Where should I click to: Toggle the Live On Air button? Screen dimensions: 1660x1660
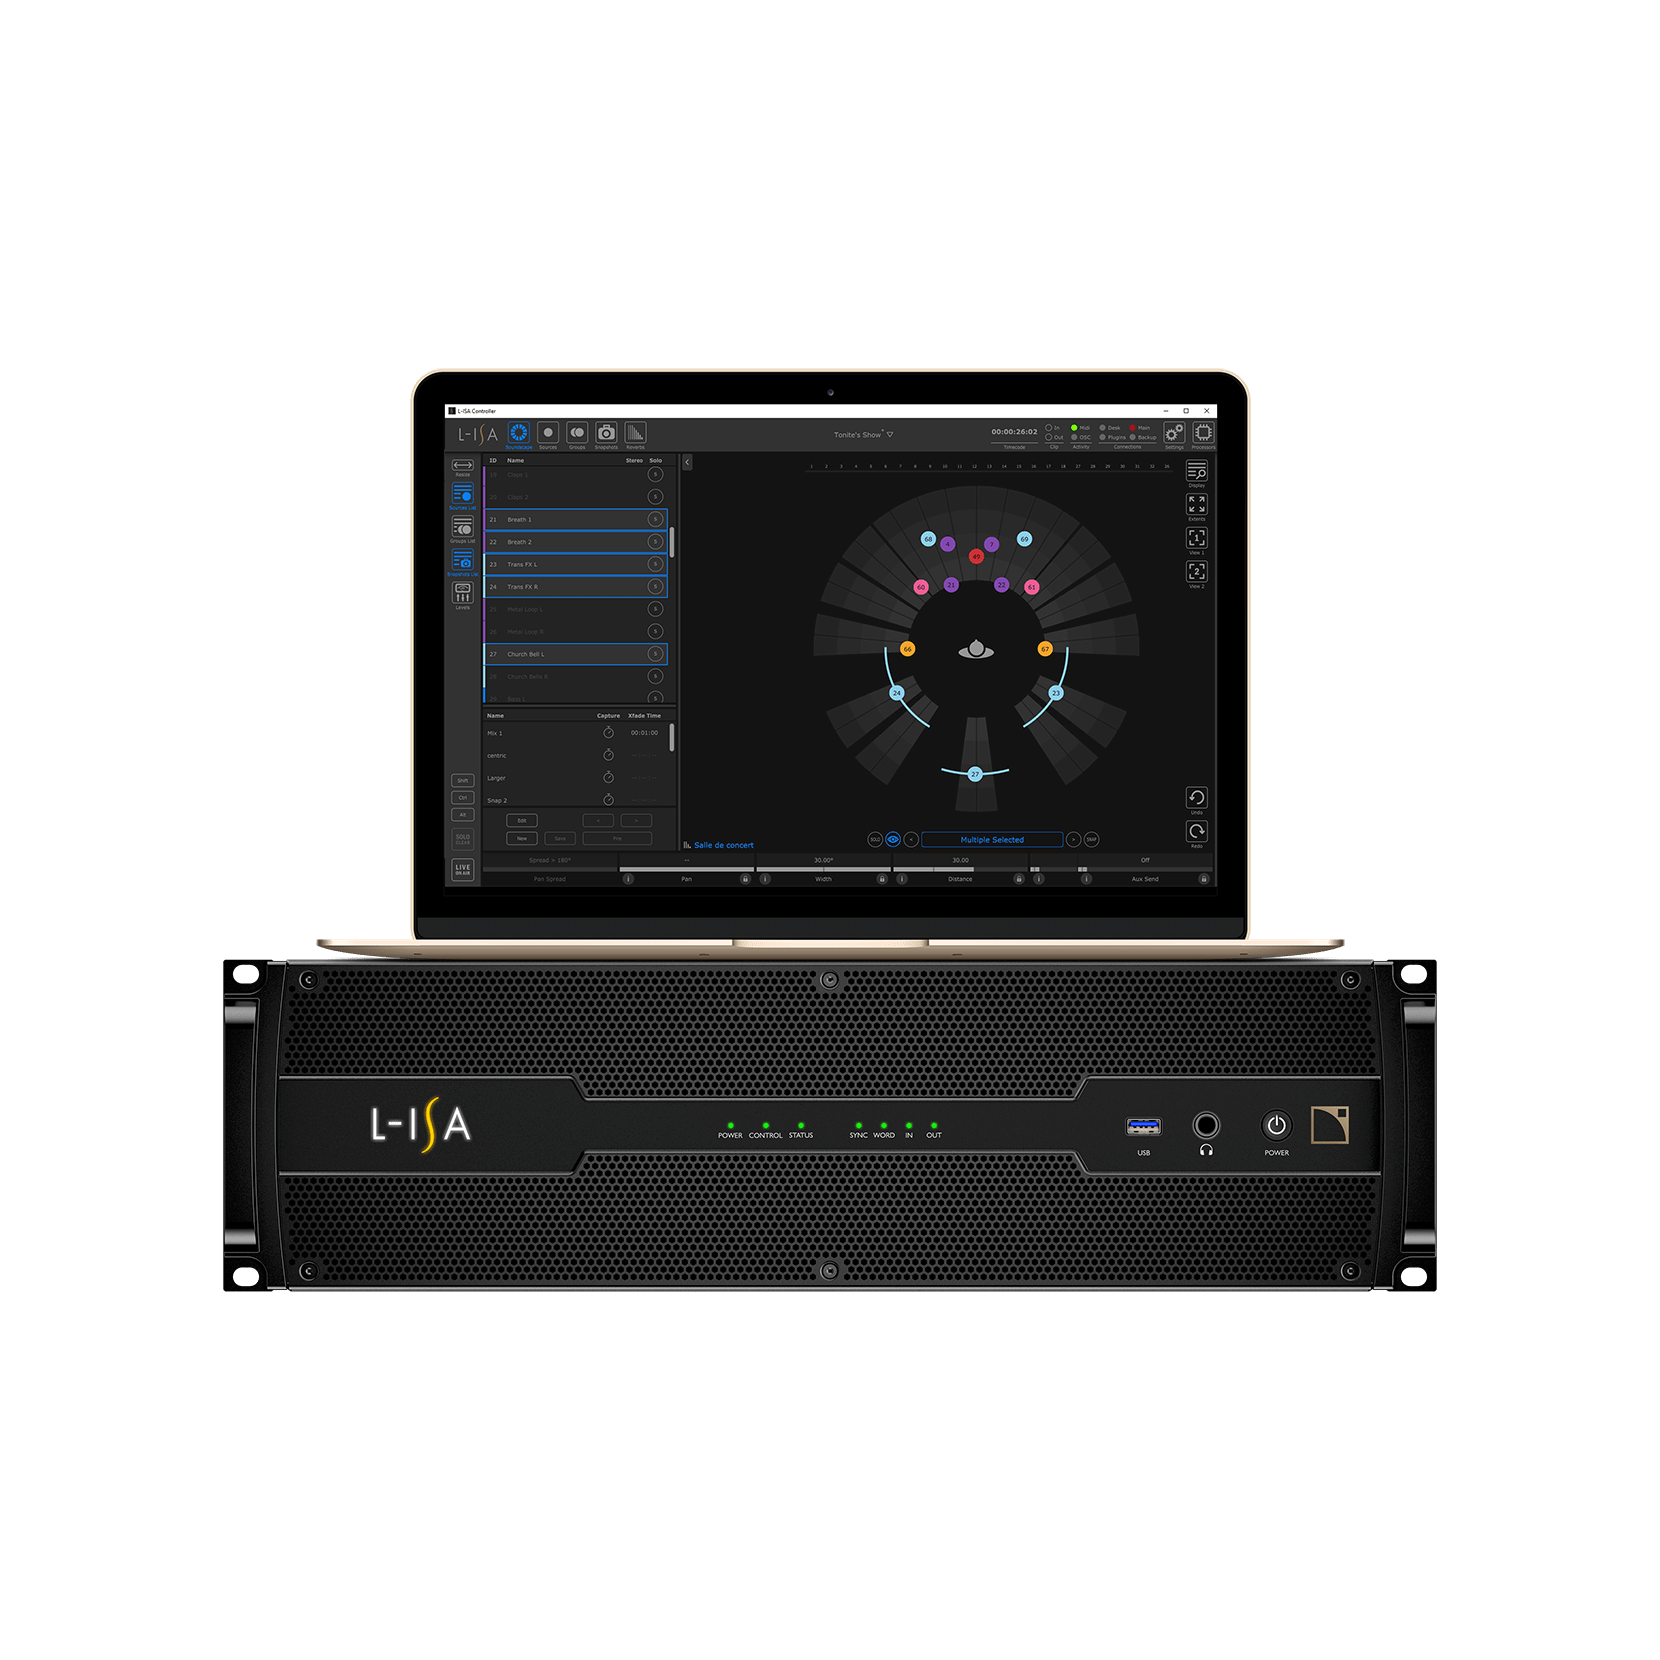462,870
